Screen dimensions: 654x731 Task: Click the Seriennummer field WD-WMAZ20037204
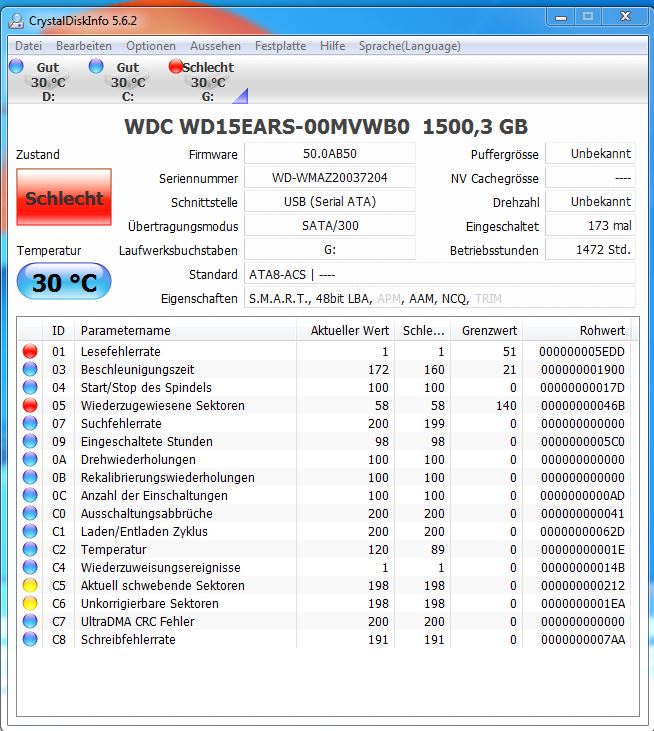pyautogui.click(x=330, y=177)
